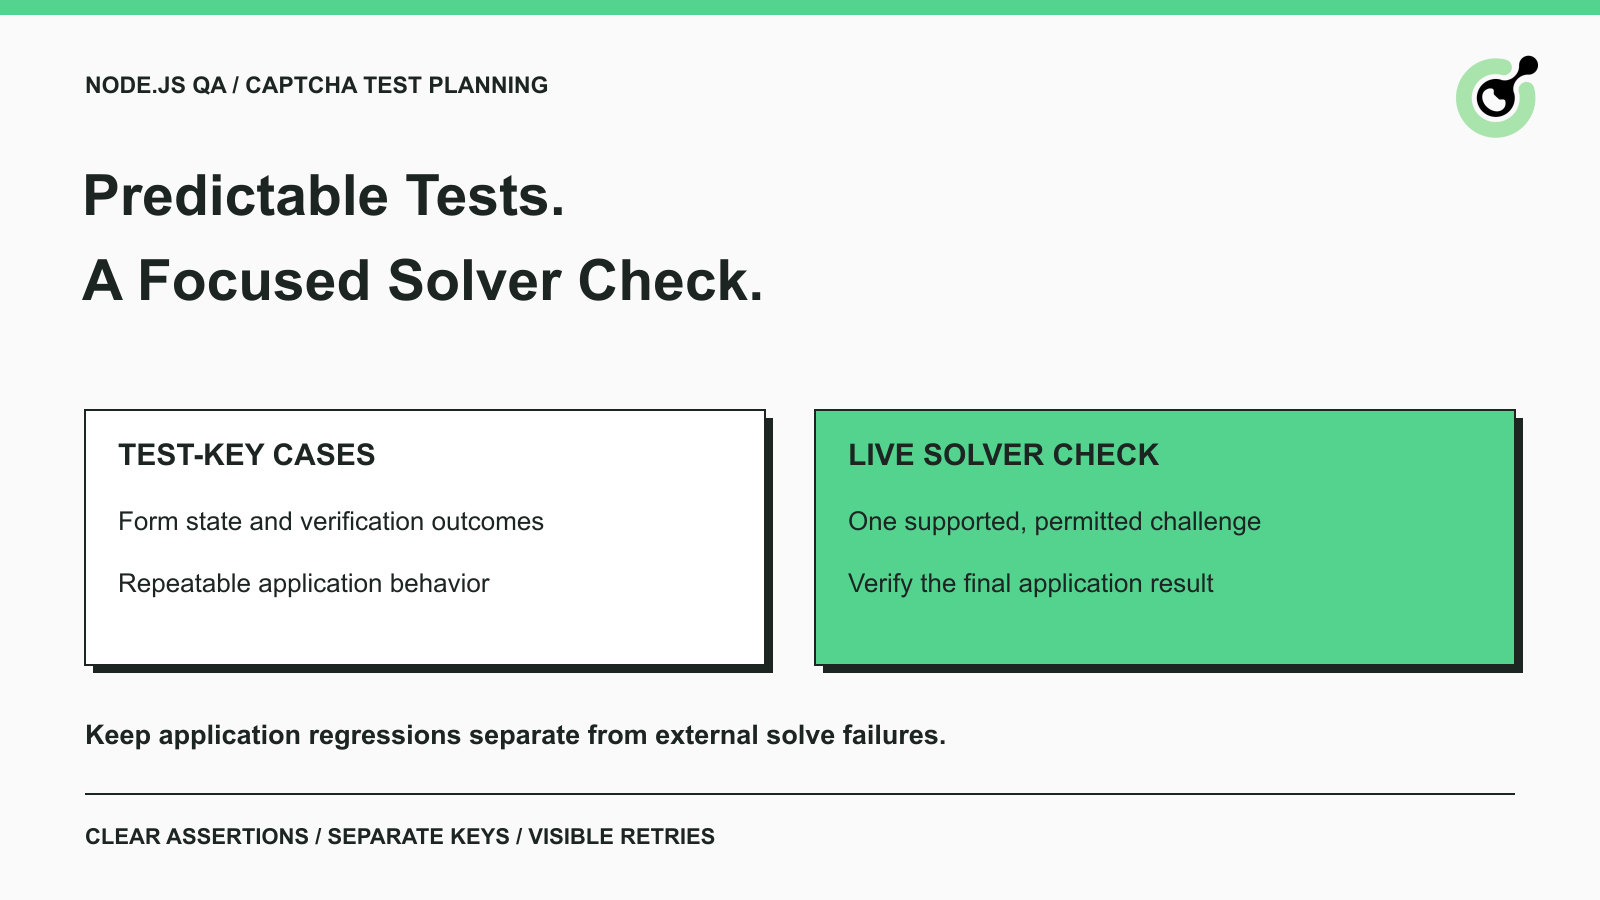Click 'Form state and verification outcomes' text
Screen dimensions: 1600x900
(331, 521)
